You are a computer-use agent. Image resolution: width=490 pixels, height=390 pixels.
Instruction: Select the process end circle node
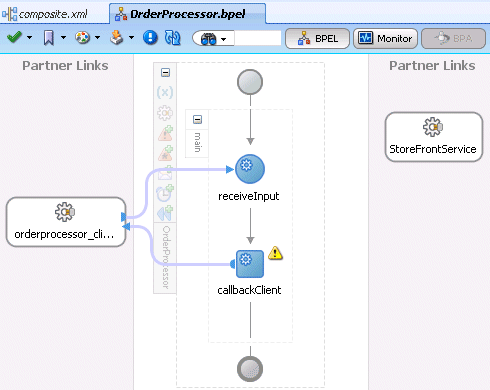click(250, 369)
